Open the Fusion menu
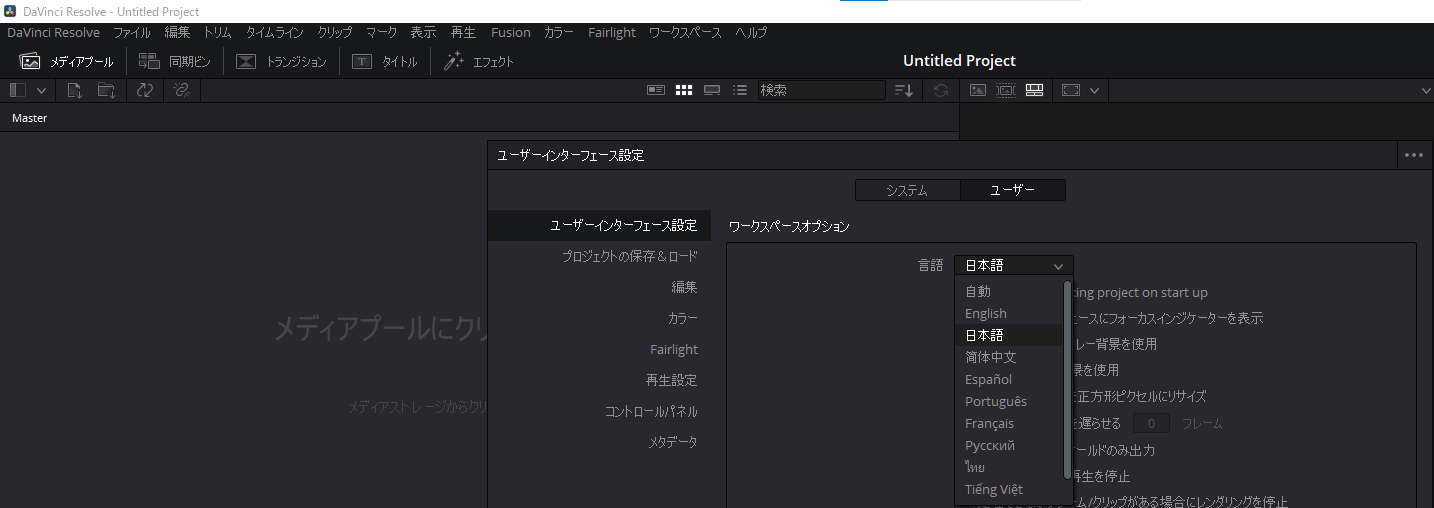This screenshot has width=1434, height=508. click(x=511, y=32)
